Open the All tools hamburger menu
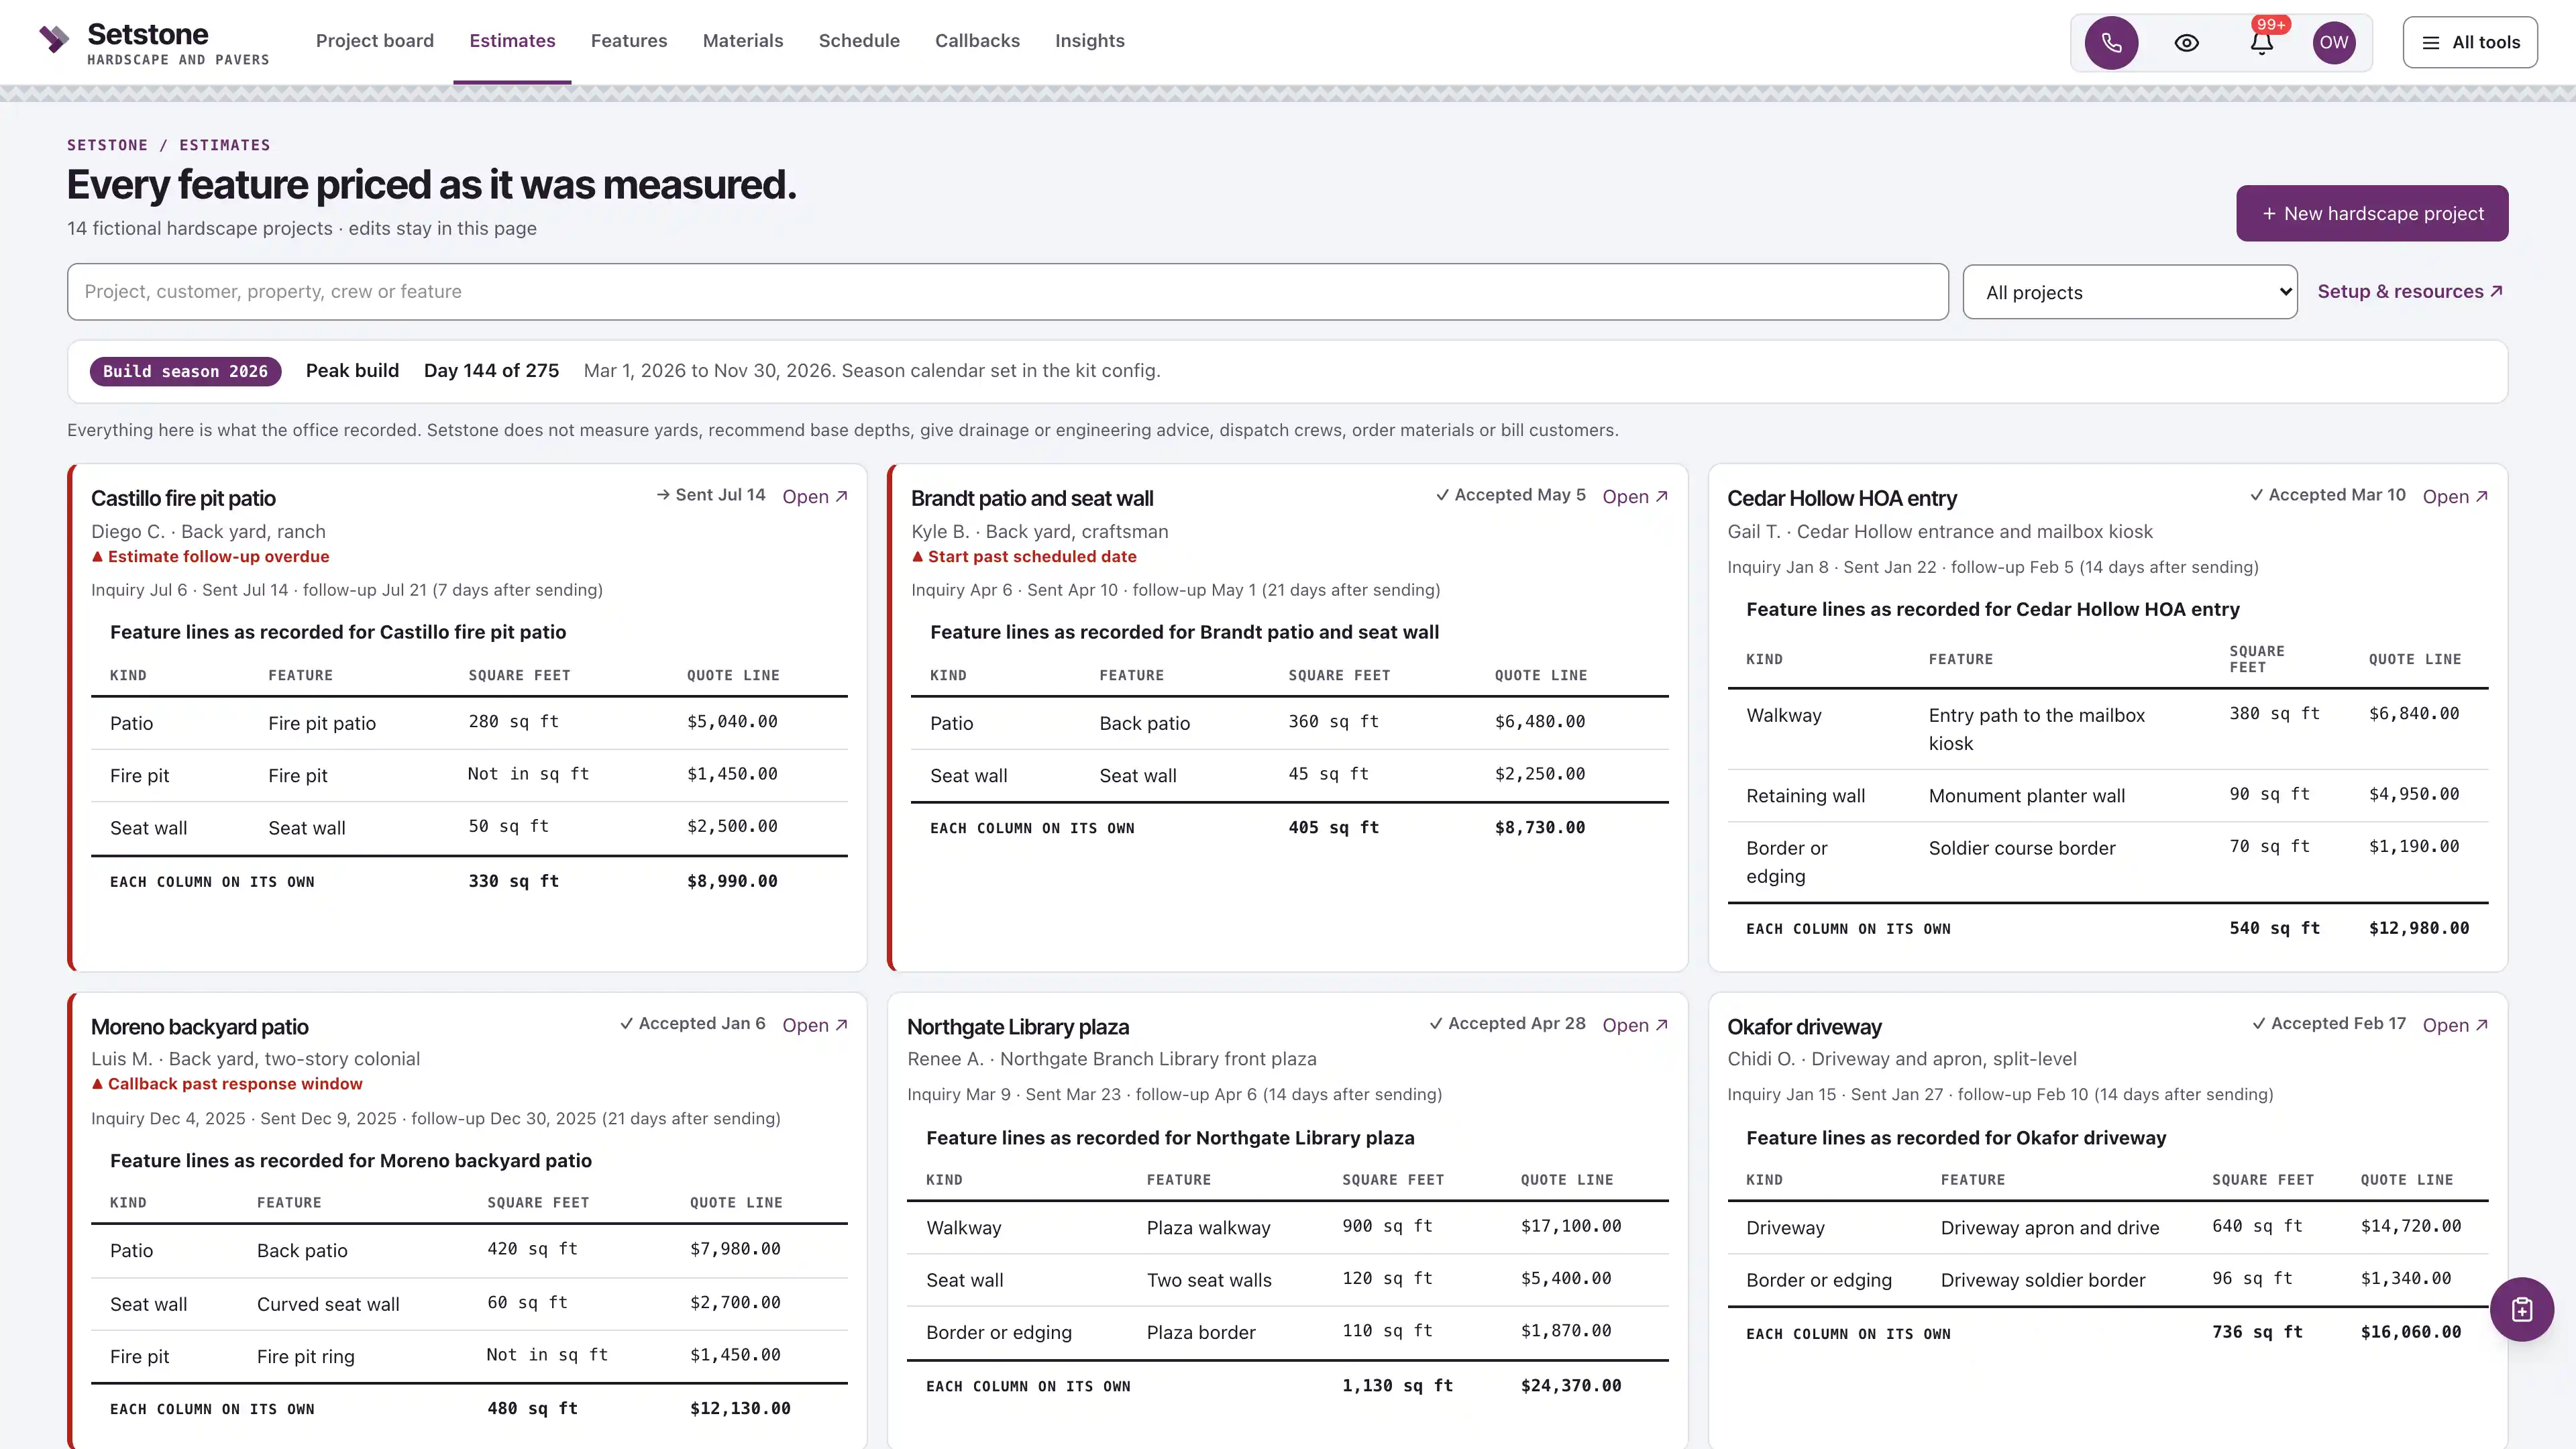This screenshot has height=1449, width=2576. [x=2470, y=42]
